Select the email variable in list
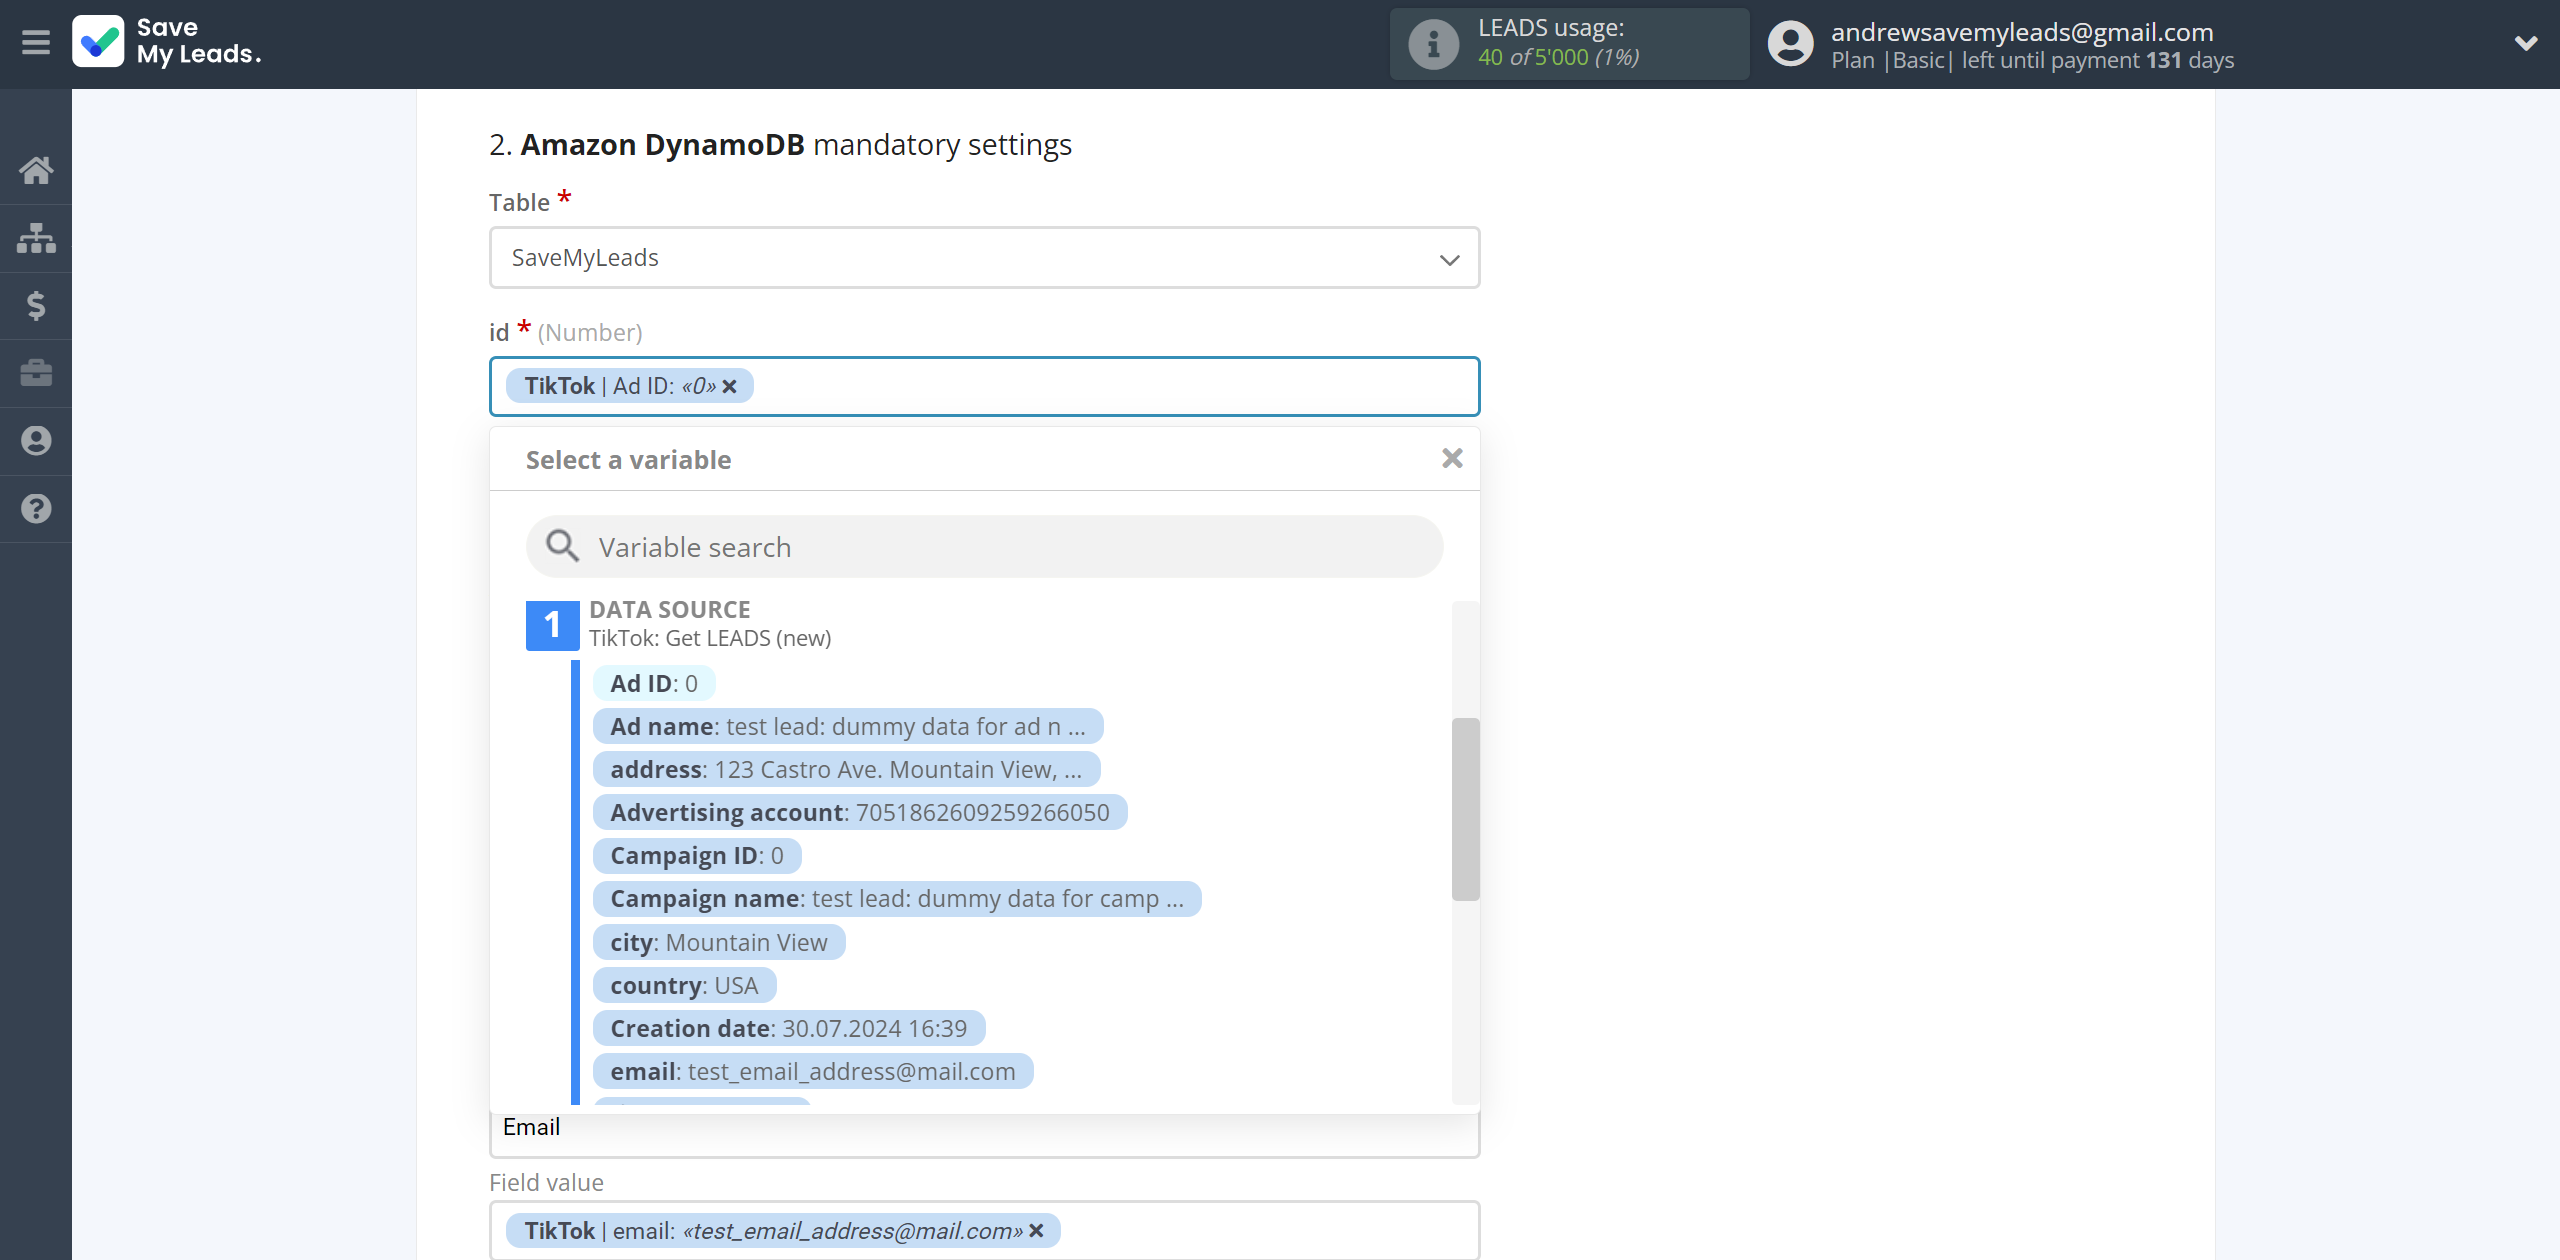Image resolution: width=2560 pixels, height=1260 pixels. tap(813, 1071)
